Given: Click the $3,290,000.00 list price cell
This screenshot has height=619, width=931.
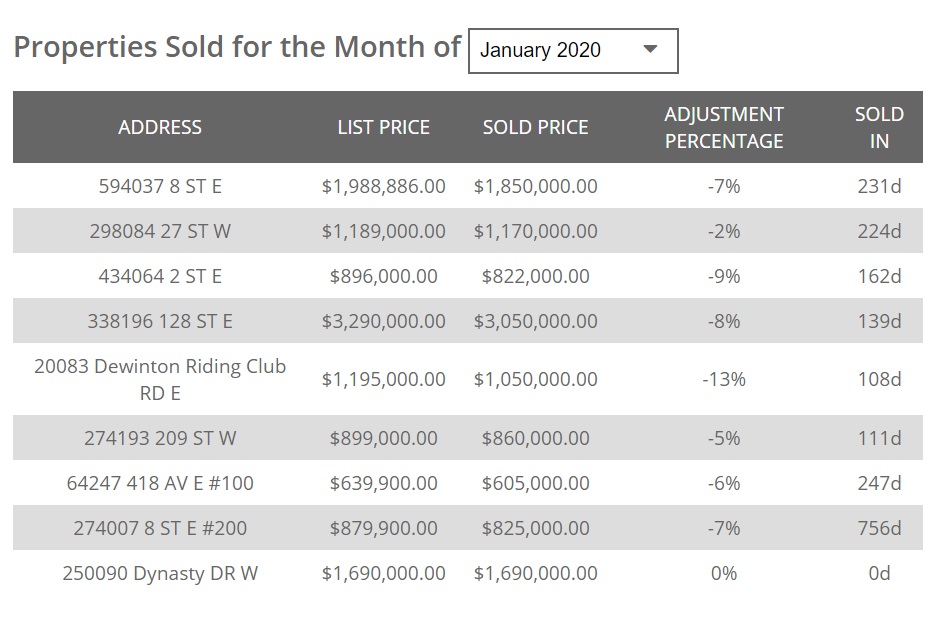Looking at the screenshot, I should coord(383,321).
